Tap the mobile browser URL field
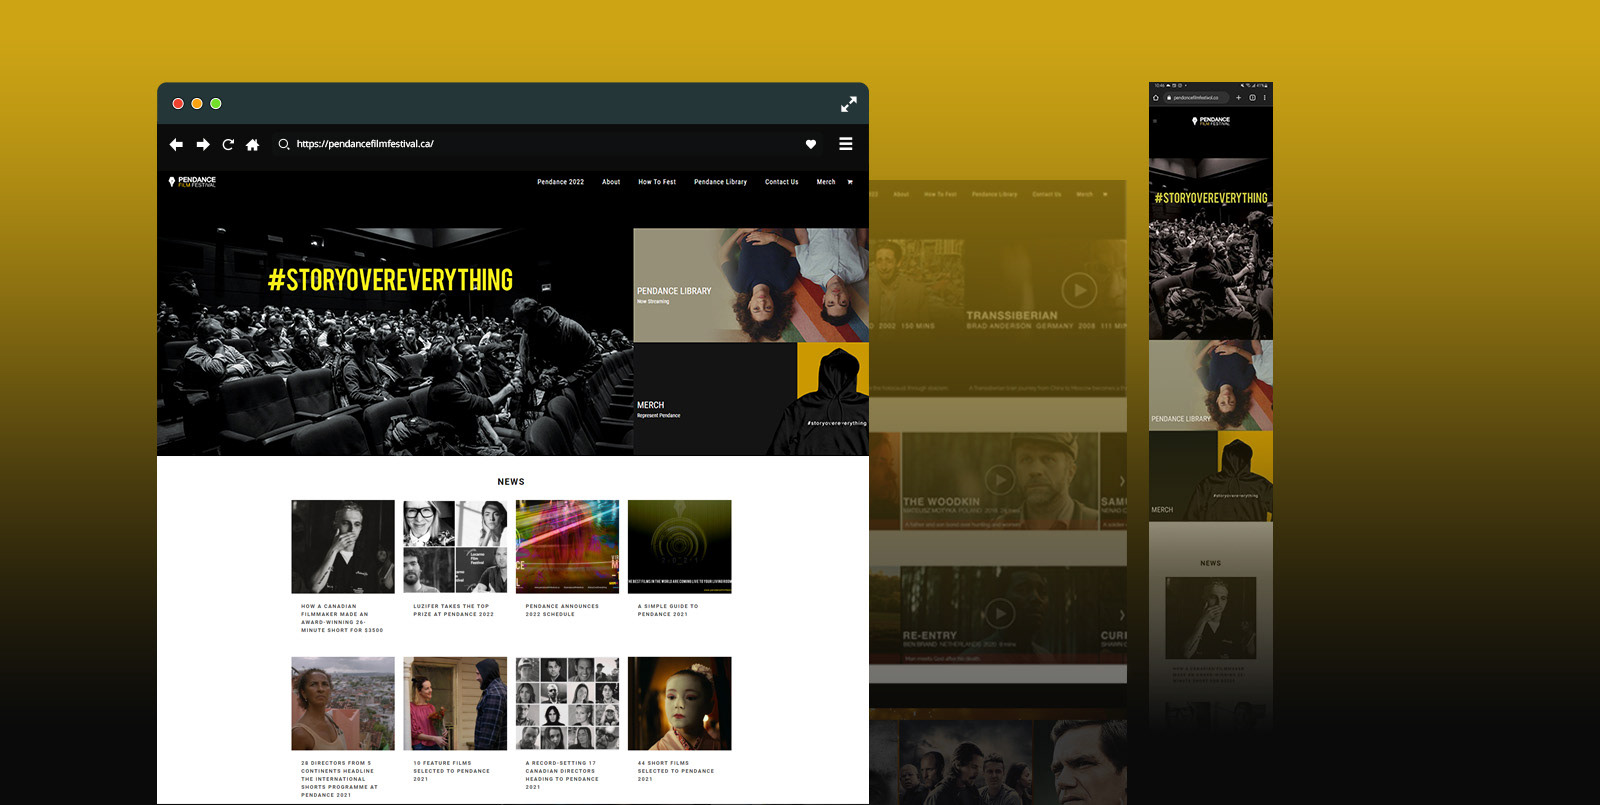Viewport: 1600px width, 805px height. pos(1197,98)
